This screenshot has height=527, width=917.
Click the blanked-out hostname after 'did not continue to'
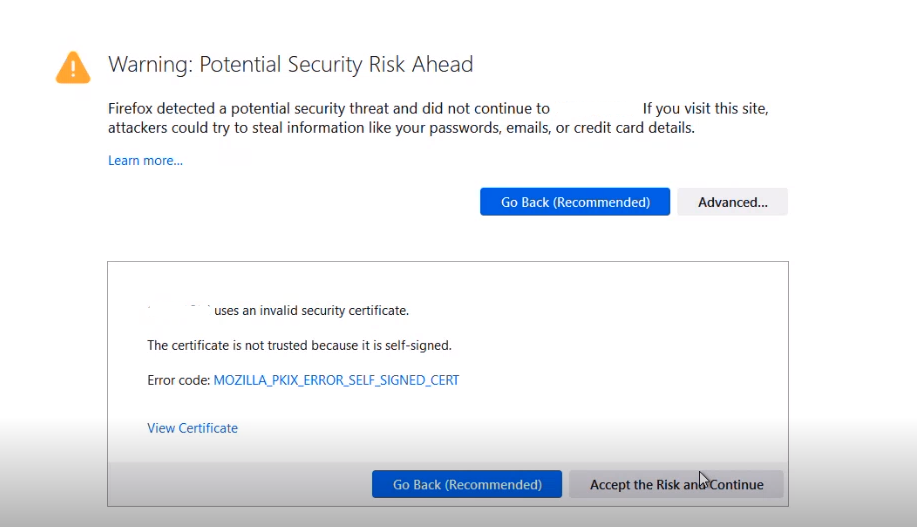coord(596,109)
